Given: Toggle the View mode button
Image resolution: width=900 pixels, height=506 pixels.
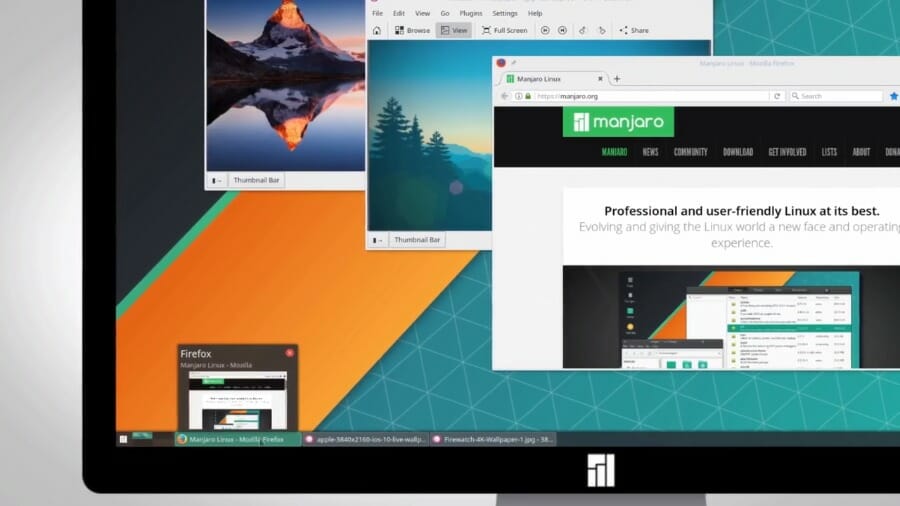Looking at the screenshot, I should click(x=453, y=30).
